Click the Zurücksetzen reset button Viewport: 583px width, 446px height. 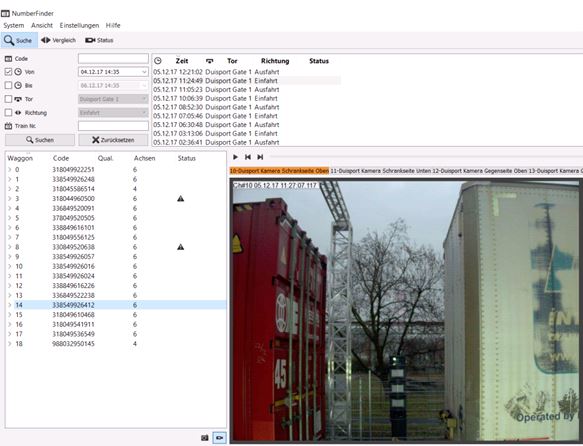[113, 140]
